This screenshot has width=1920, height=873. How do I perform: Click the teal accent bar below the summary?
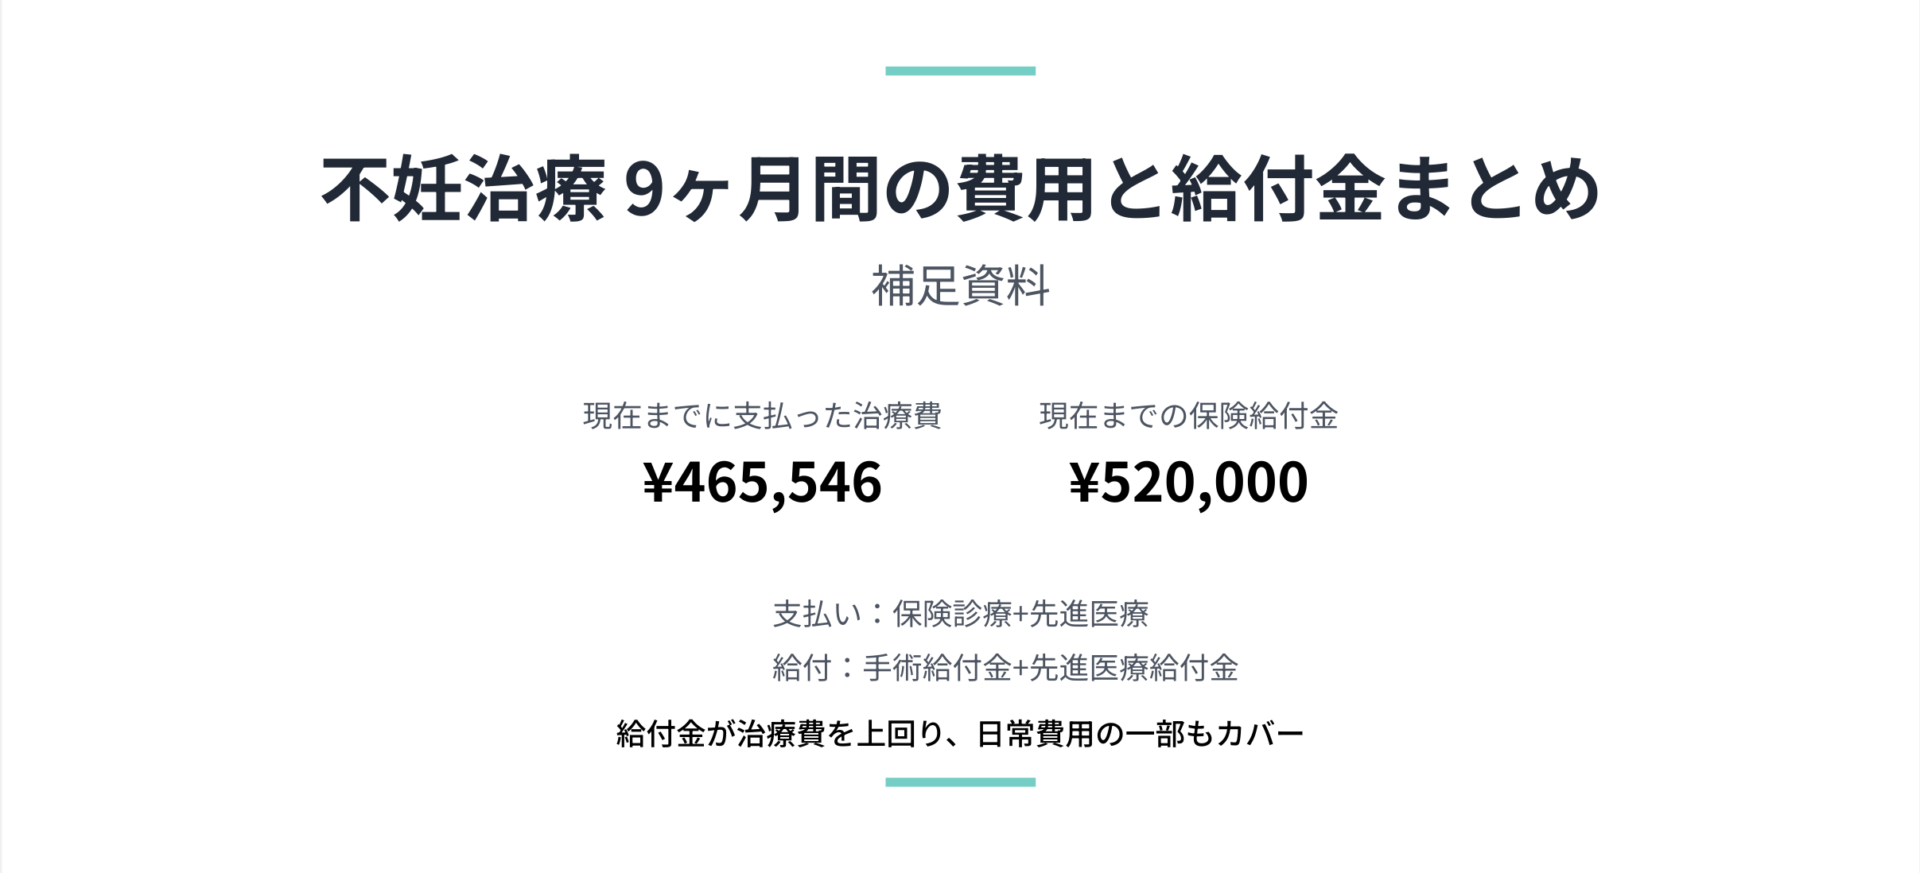coord(960,782)
